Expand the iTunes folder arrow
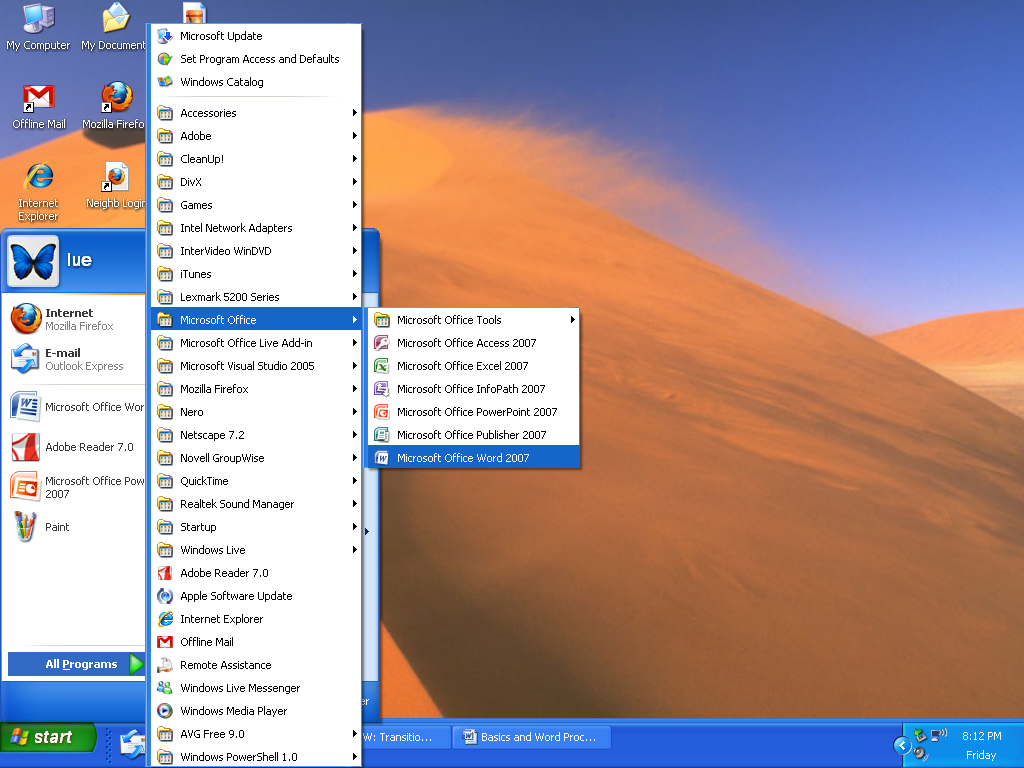Image resolution: width=1024 pixels, height=768 pixels. point(355,274)
